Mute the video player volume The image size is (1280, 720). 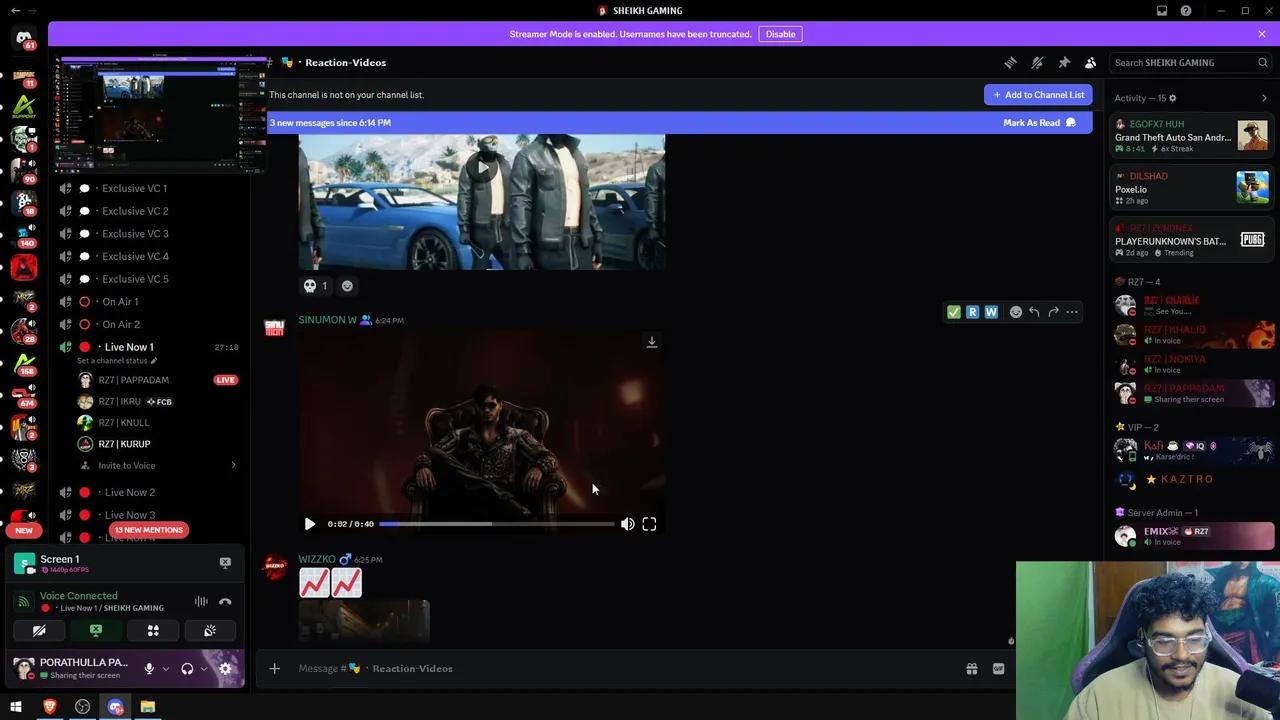coord(627,524)
